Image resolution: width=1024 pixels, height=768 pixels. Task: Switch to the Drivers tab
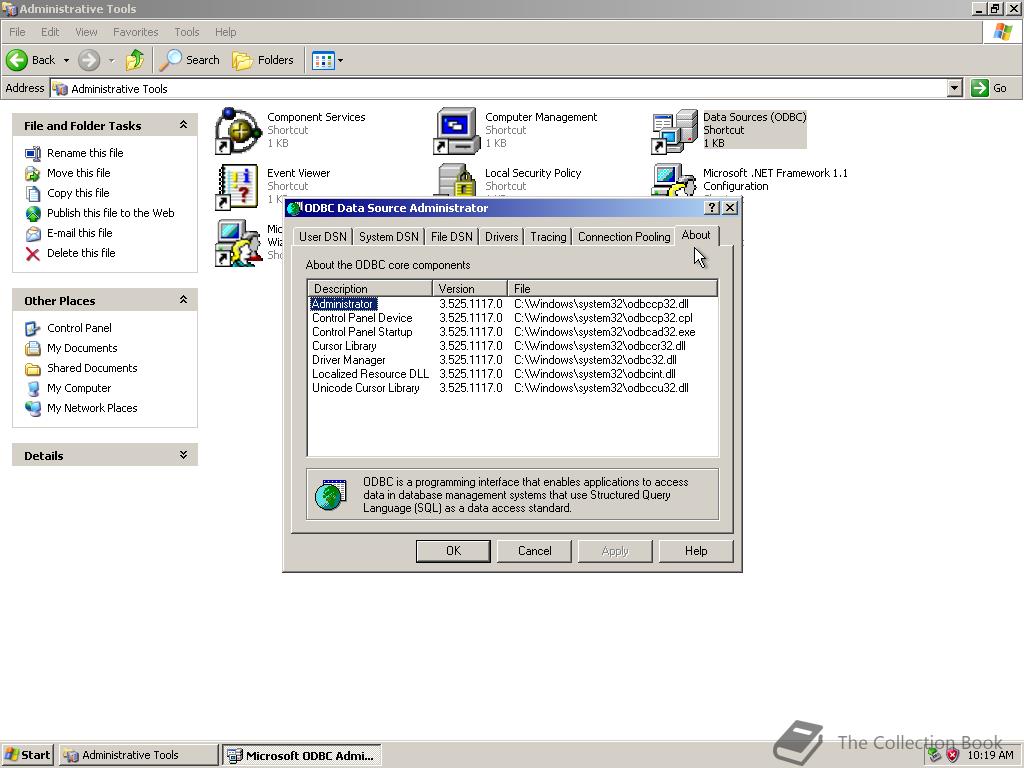(502, 237)
